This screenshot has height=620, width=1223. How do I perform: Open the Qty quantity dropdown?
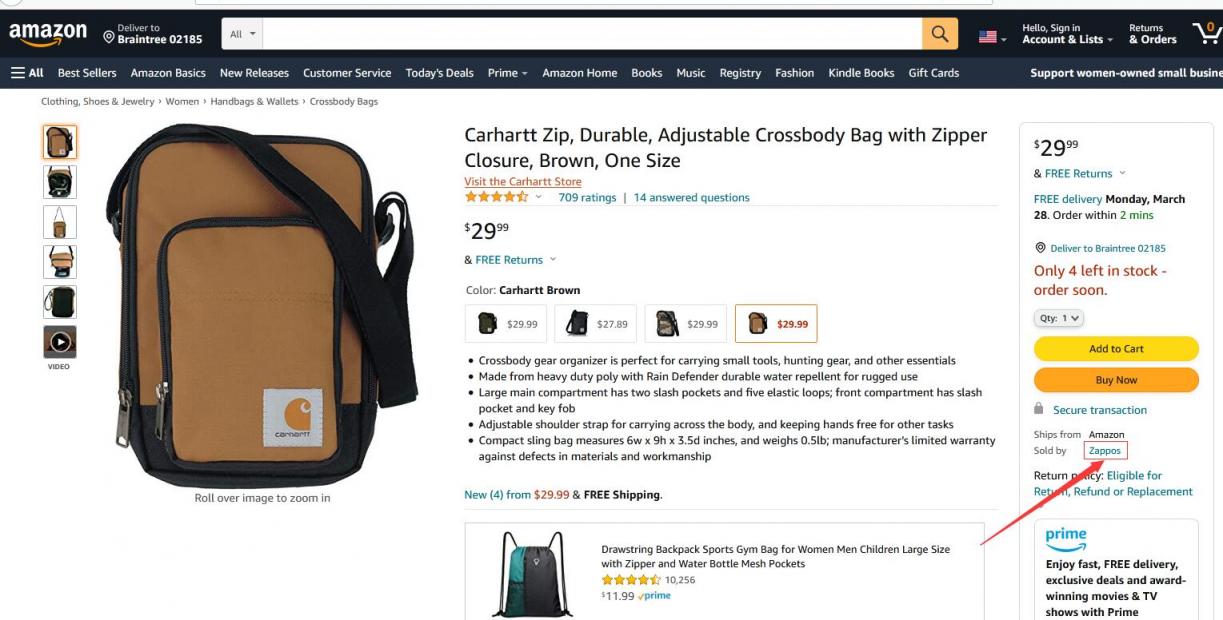click(1059, 318)
